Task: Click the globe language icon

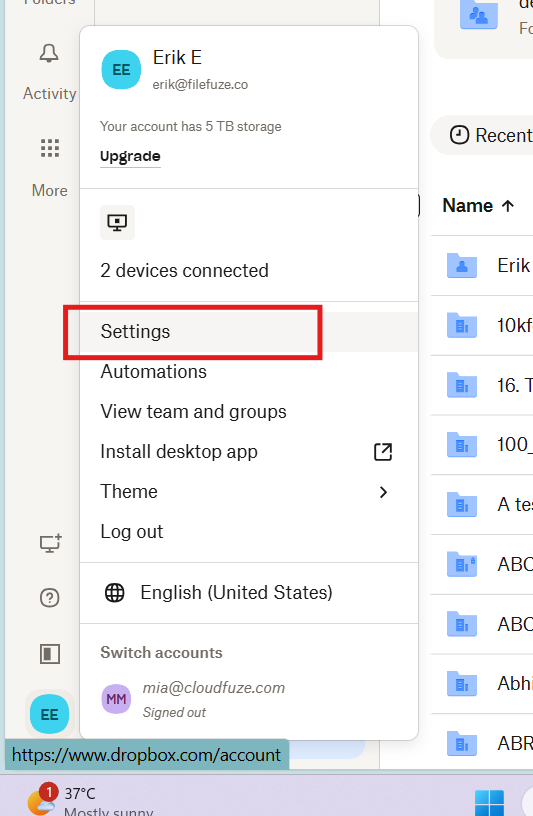Action: click(x=115, y=592)
